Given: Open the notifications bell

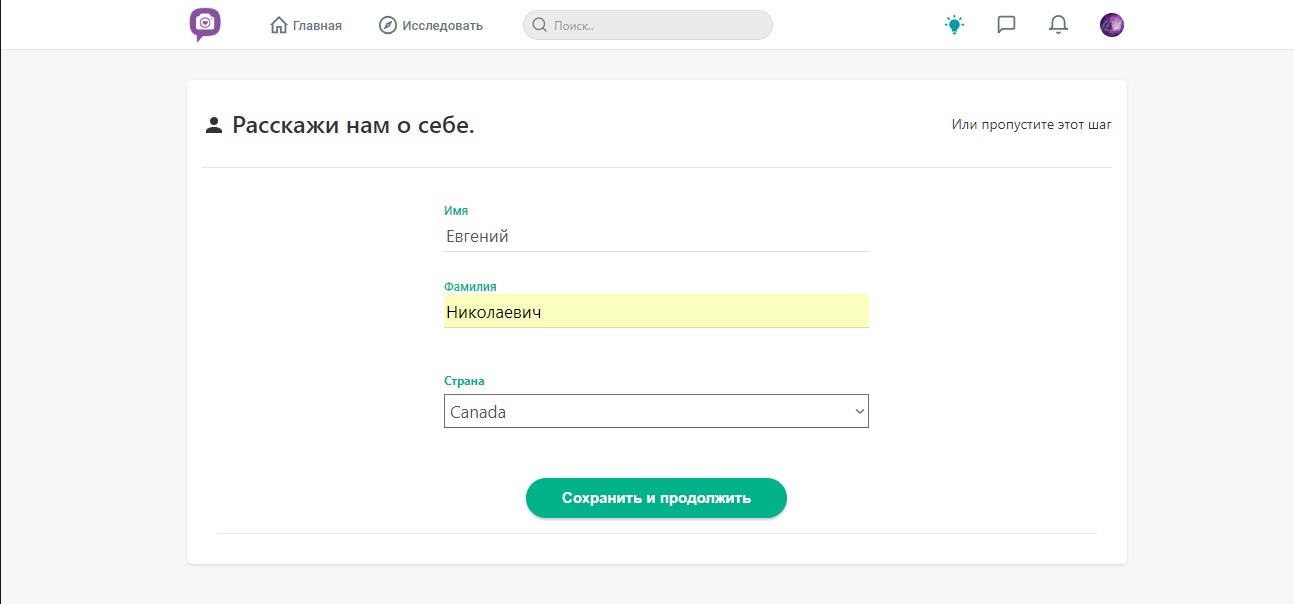Looking at the screenshot, I should pyautogui.click(x=1058, y=25).
